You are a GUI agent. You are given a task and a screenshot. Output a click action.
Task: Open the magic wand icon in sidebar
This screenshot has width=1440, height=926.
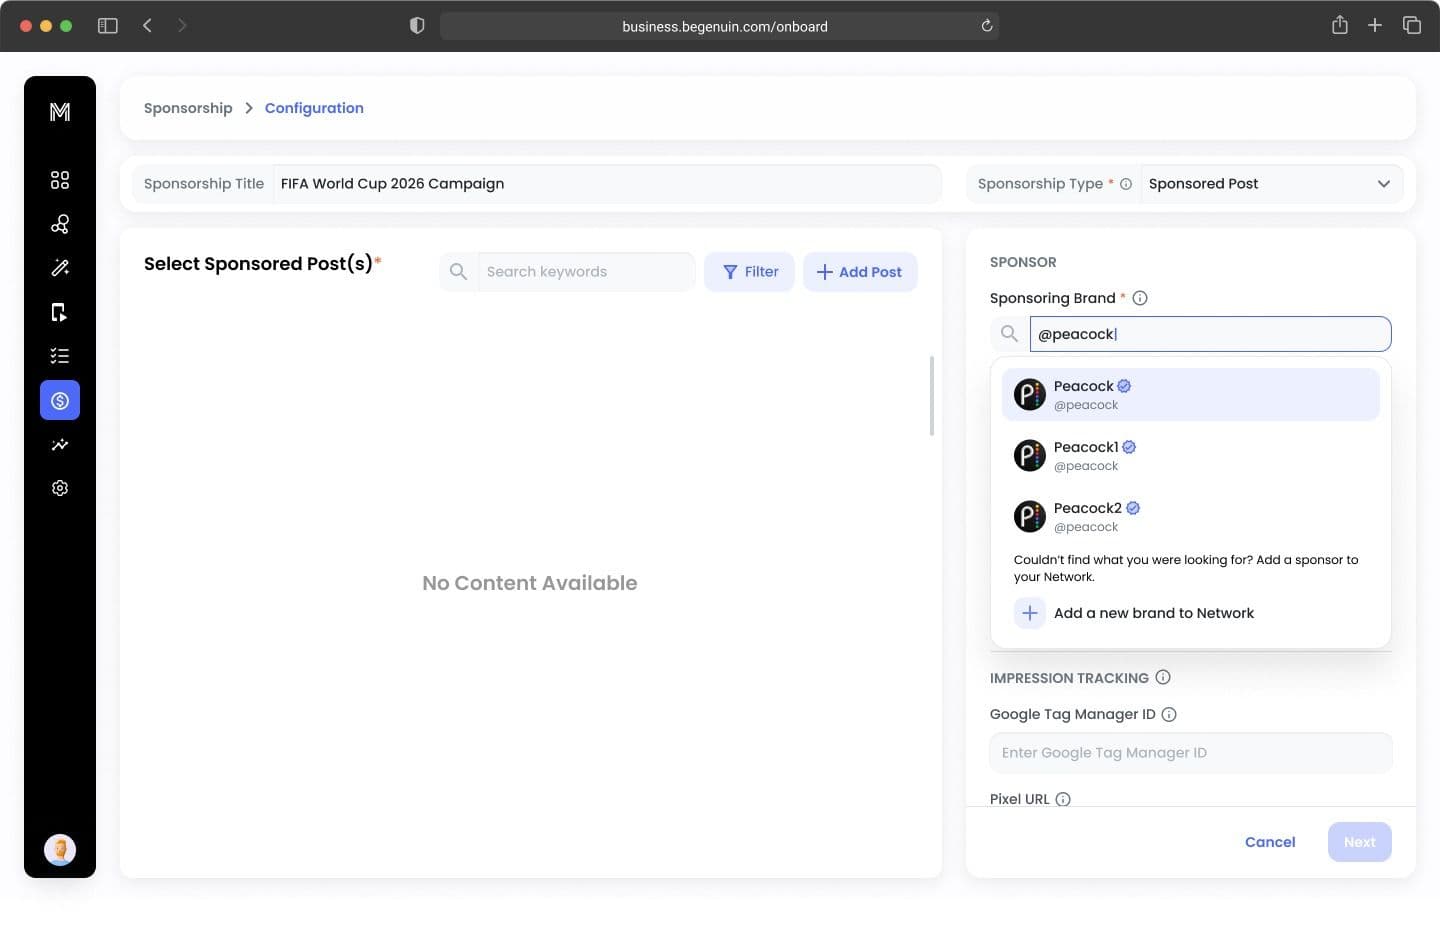click(60, 268)
